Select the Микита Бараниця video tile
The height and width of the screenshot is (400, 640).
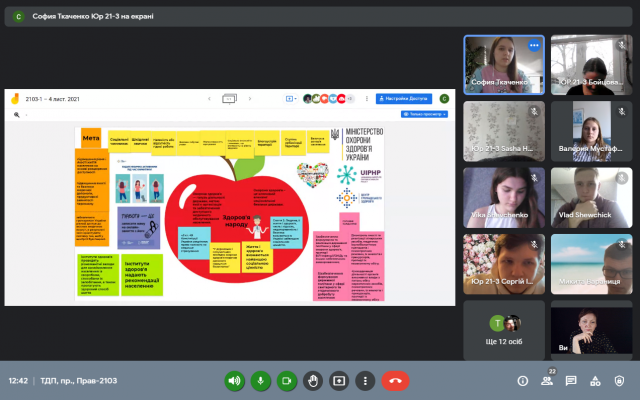(591, 264)
